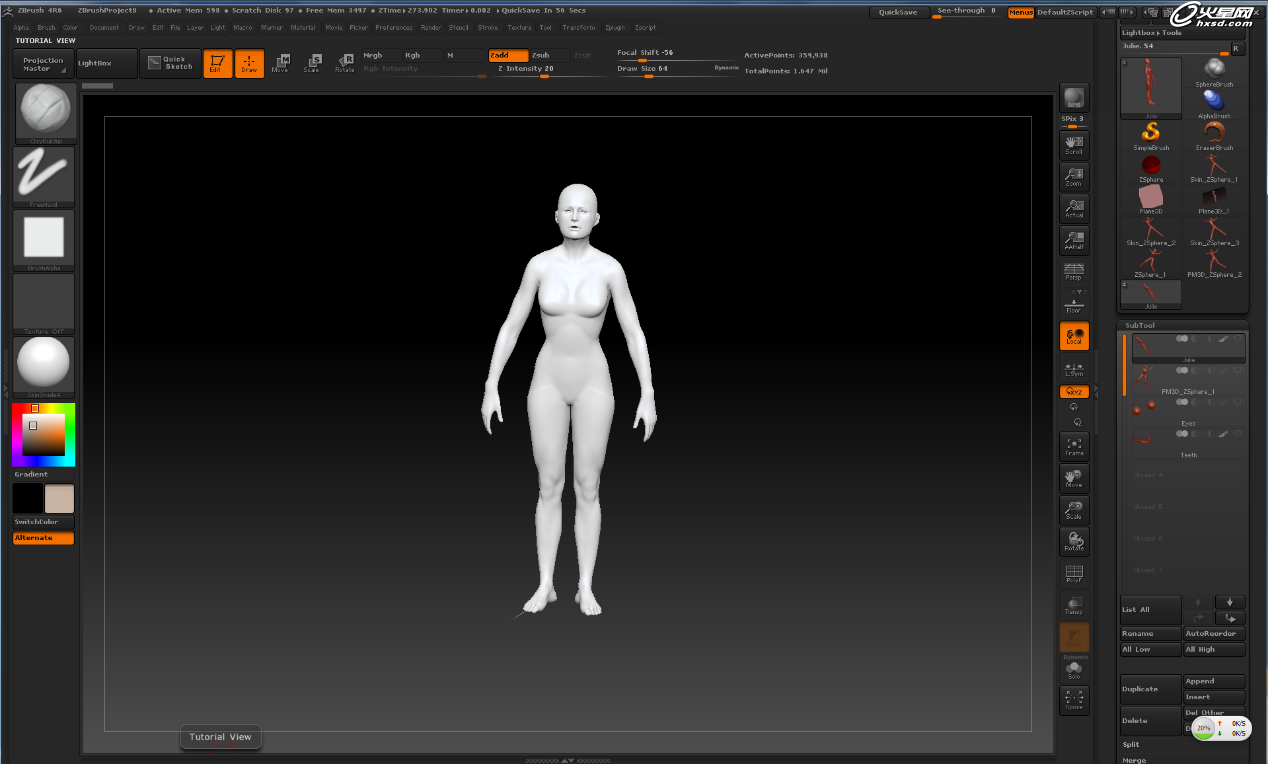Choose the SimpleBrush tool
The width and height of the screenshot is (1268, 764).
(x=1151, y=137)
